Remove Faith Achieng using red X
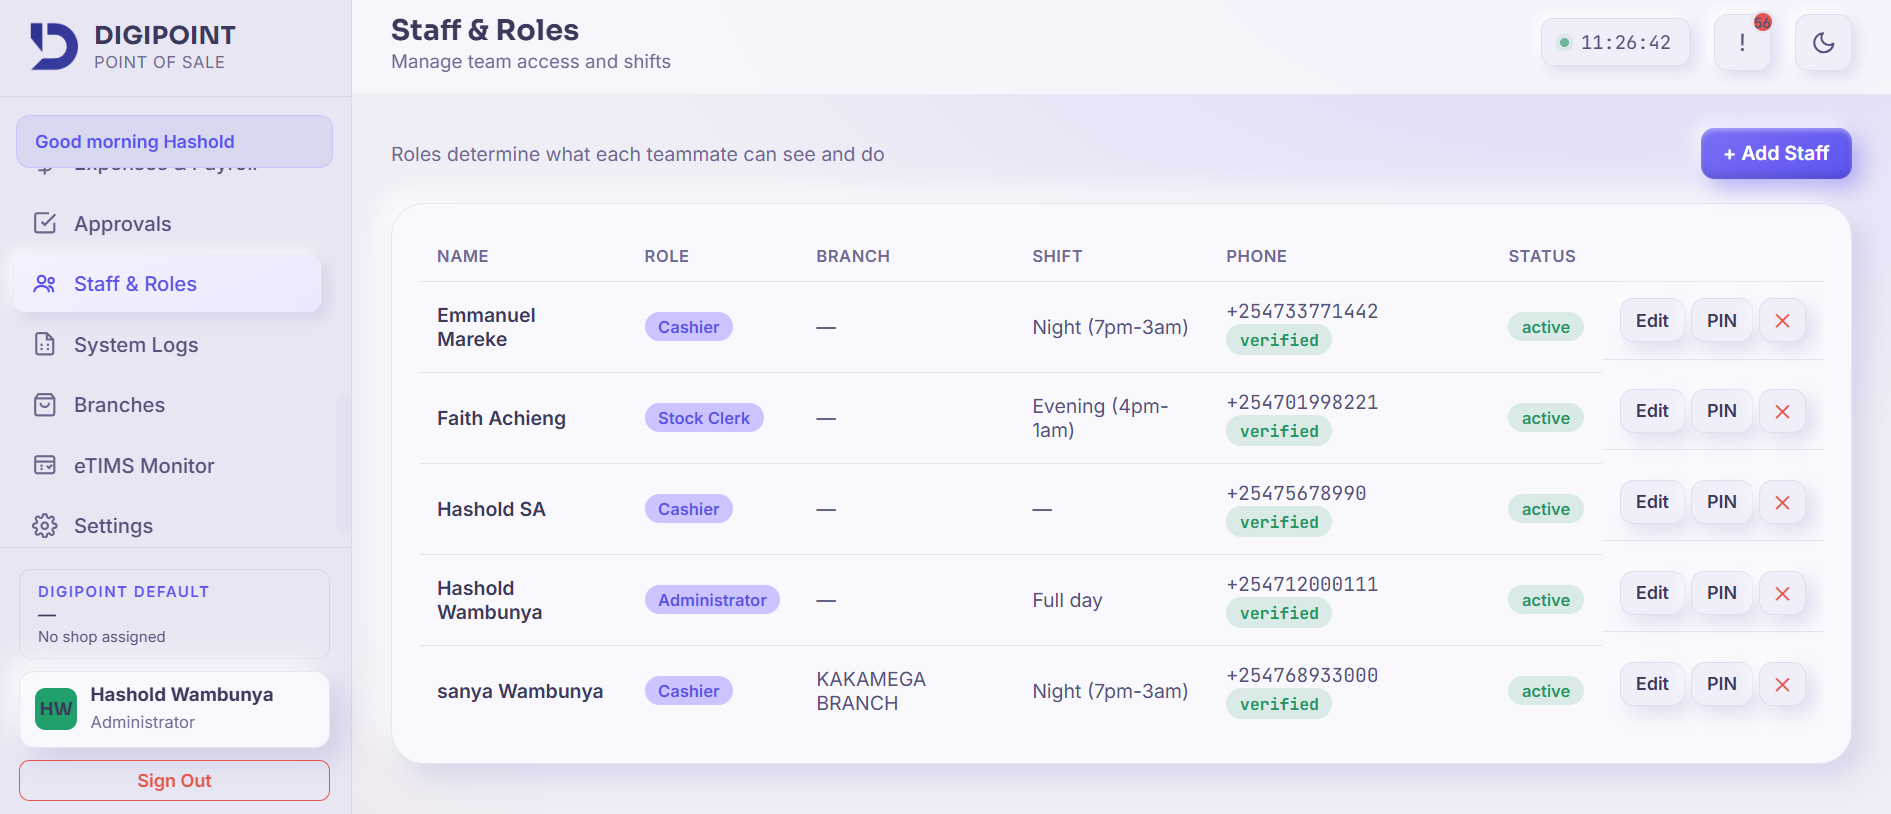Image resolution: width=1891 pixels, height=814 pixels. point(1782,412)
